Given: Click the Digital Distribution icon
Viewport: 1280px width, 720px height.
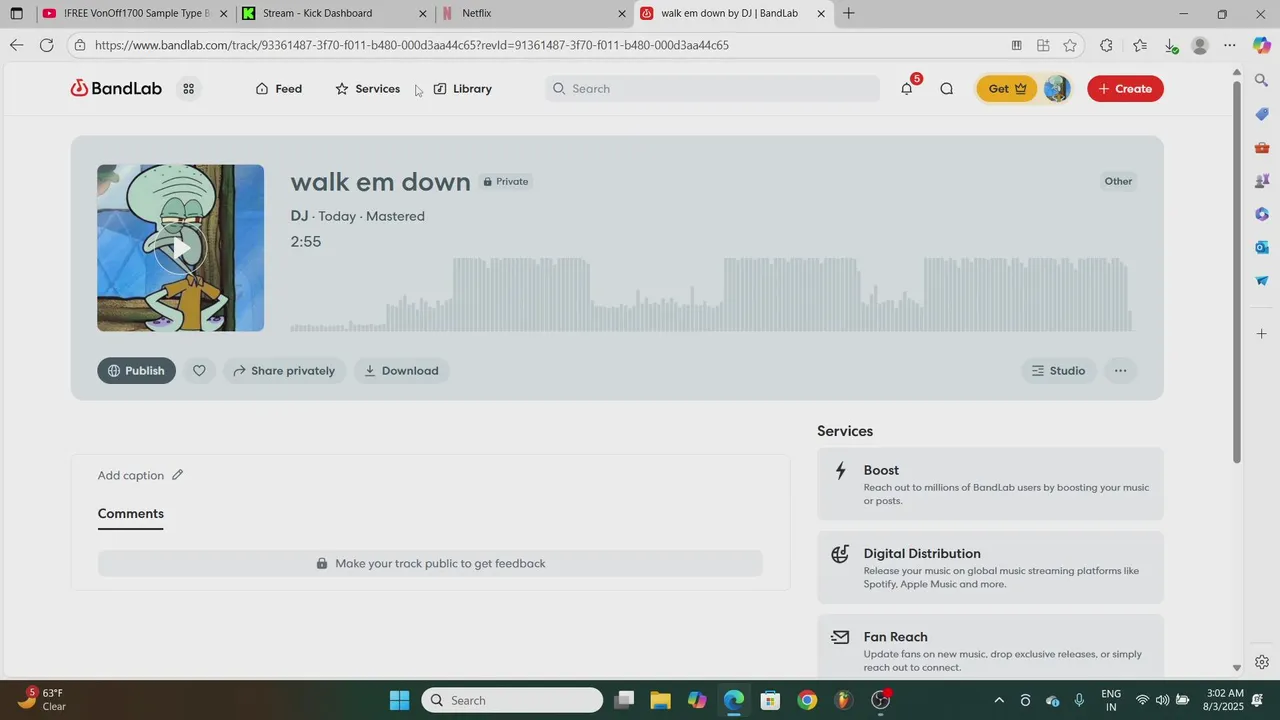Looking at the screenshot, I should point(841,554).
